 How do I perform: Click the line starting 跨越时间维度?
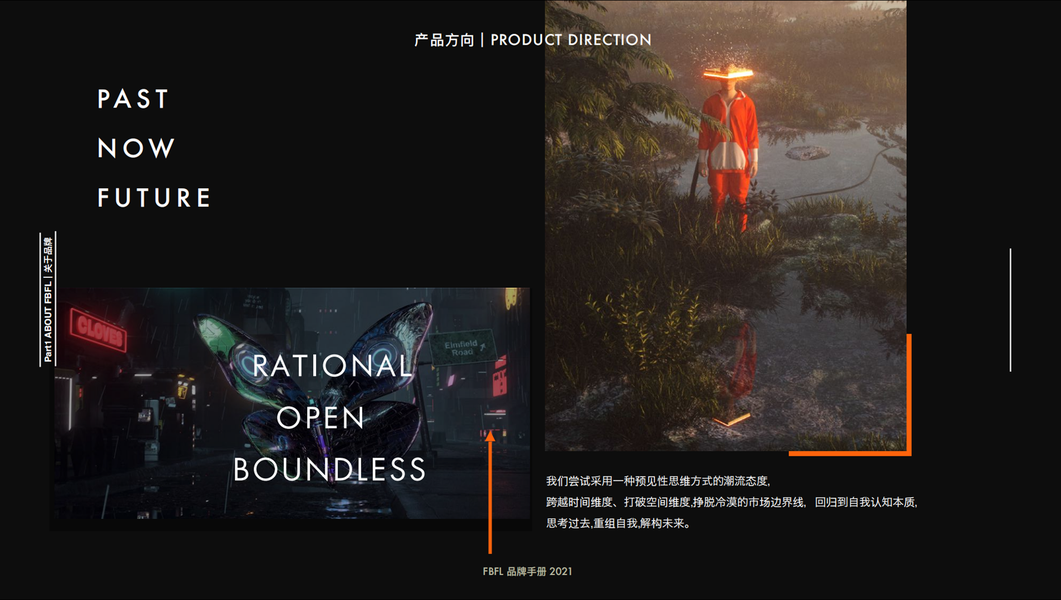point(731,502)
